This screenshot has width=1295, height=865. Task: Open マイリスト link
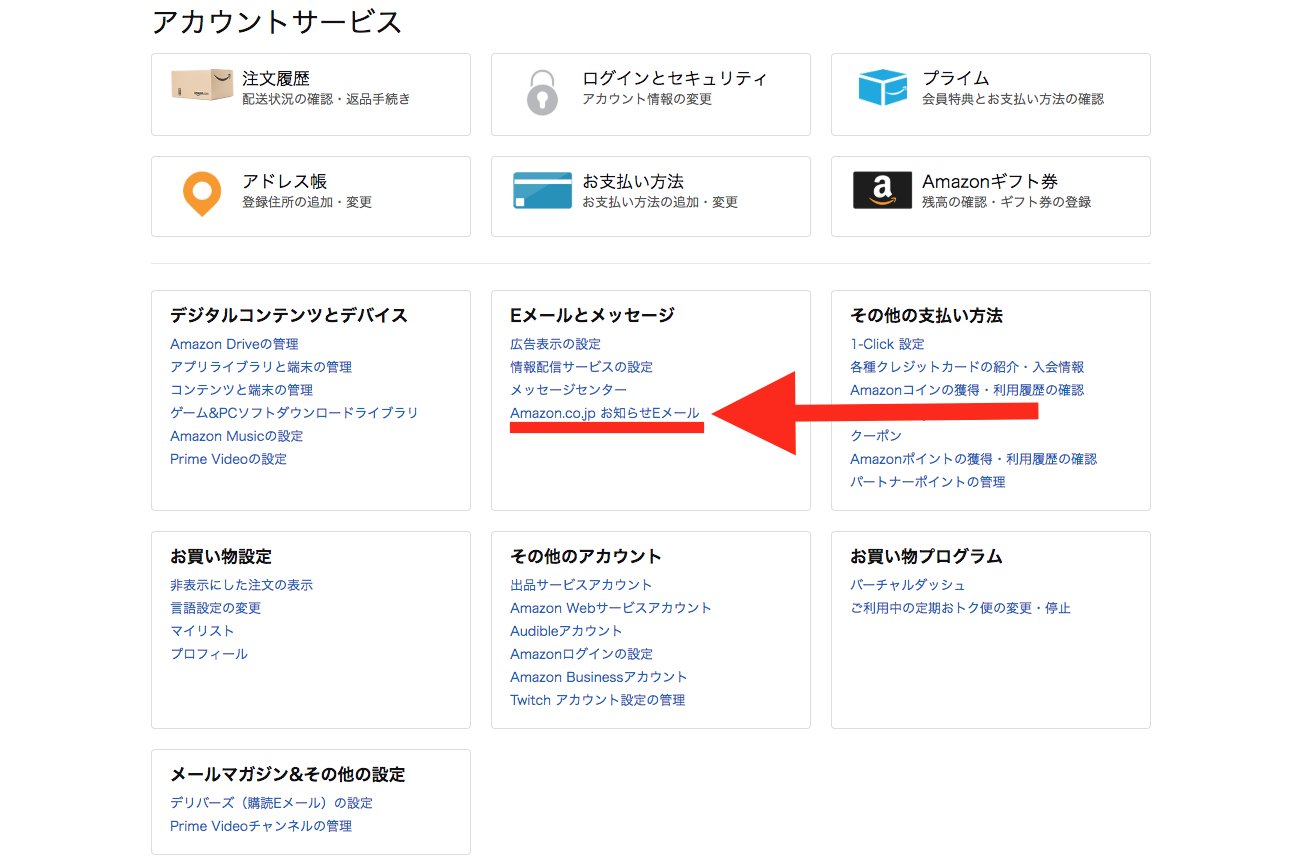(202, 631)
